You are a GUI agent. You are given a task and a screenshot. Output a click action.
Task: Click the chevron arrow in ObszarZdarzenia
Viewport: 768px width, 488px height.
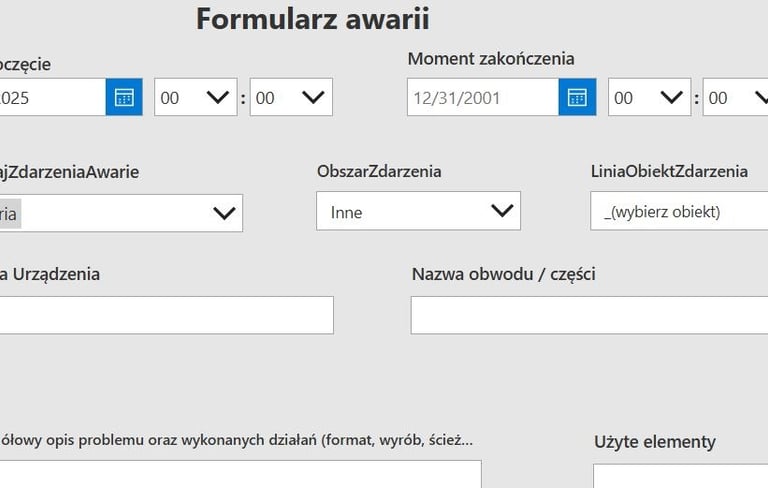click(502, 211)
